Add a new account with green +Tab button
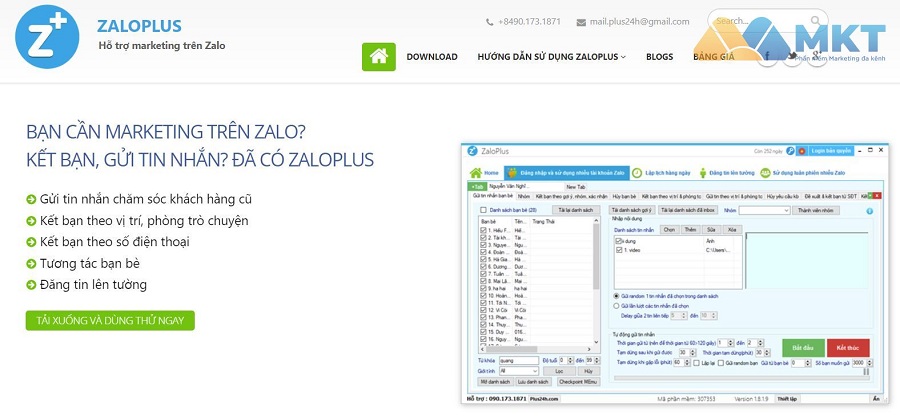 click(x=478, y=186)
